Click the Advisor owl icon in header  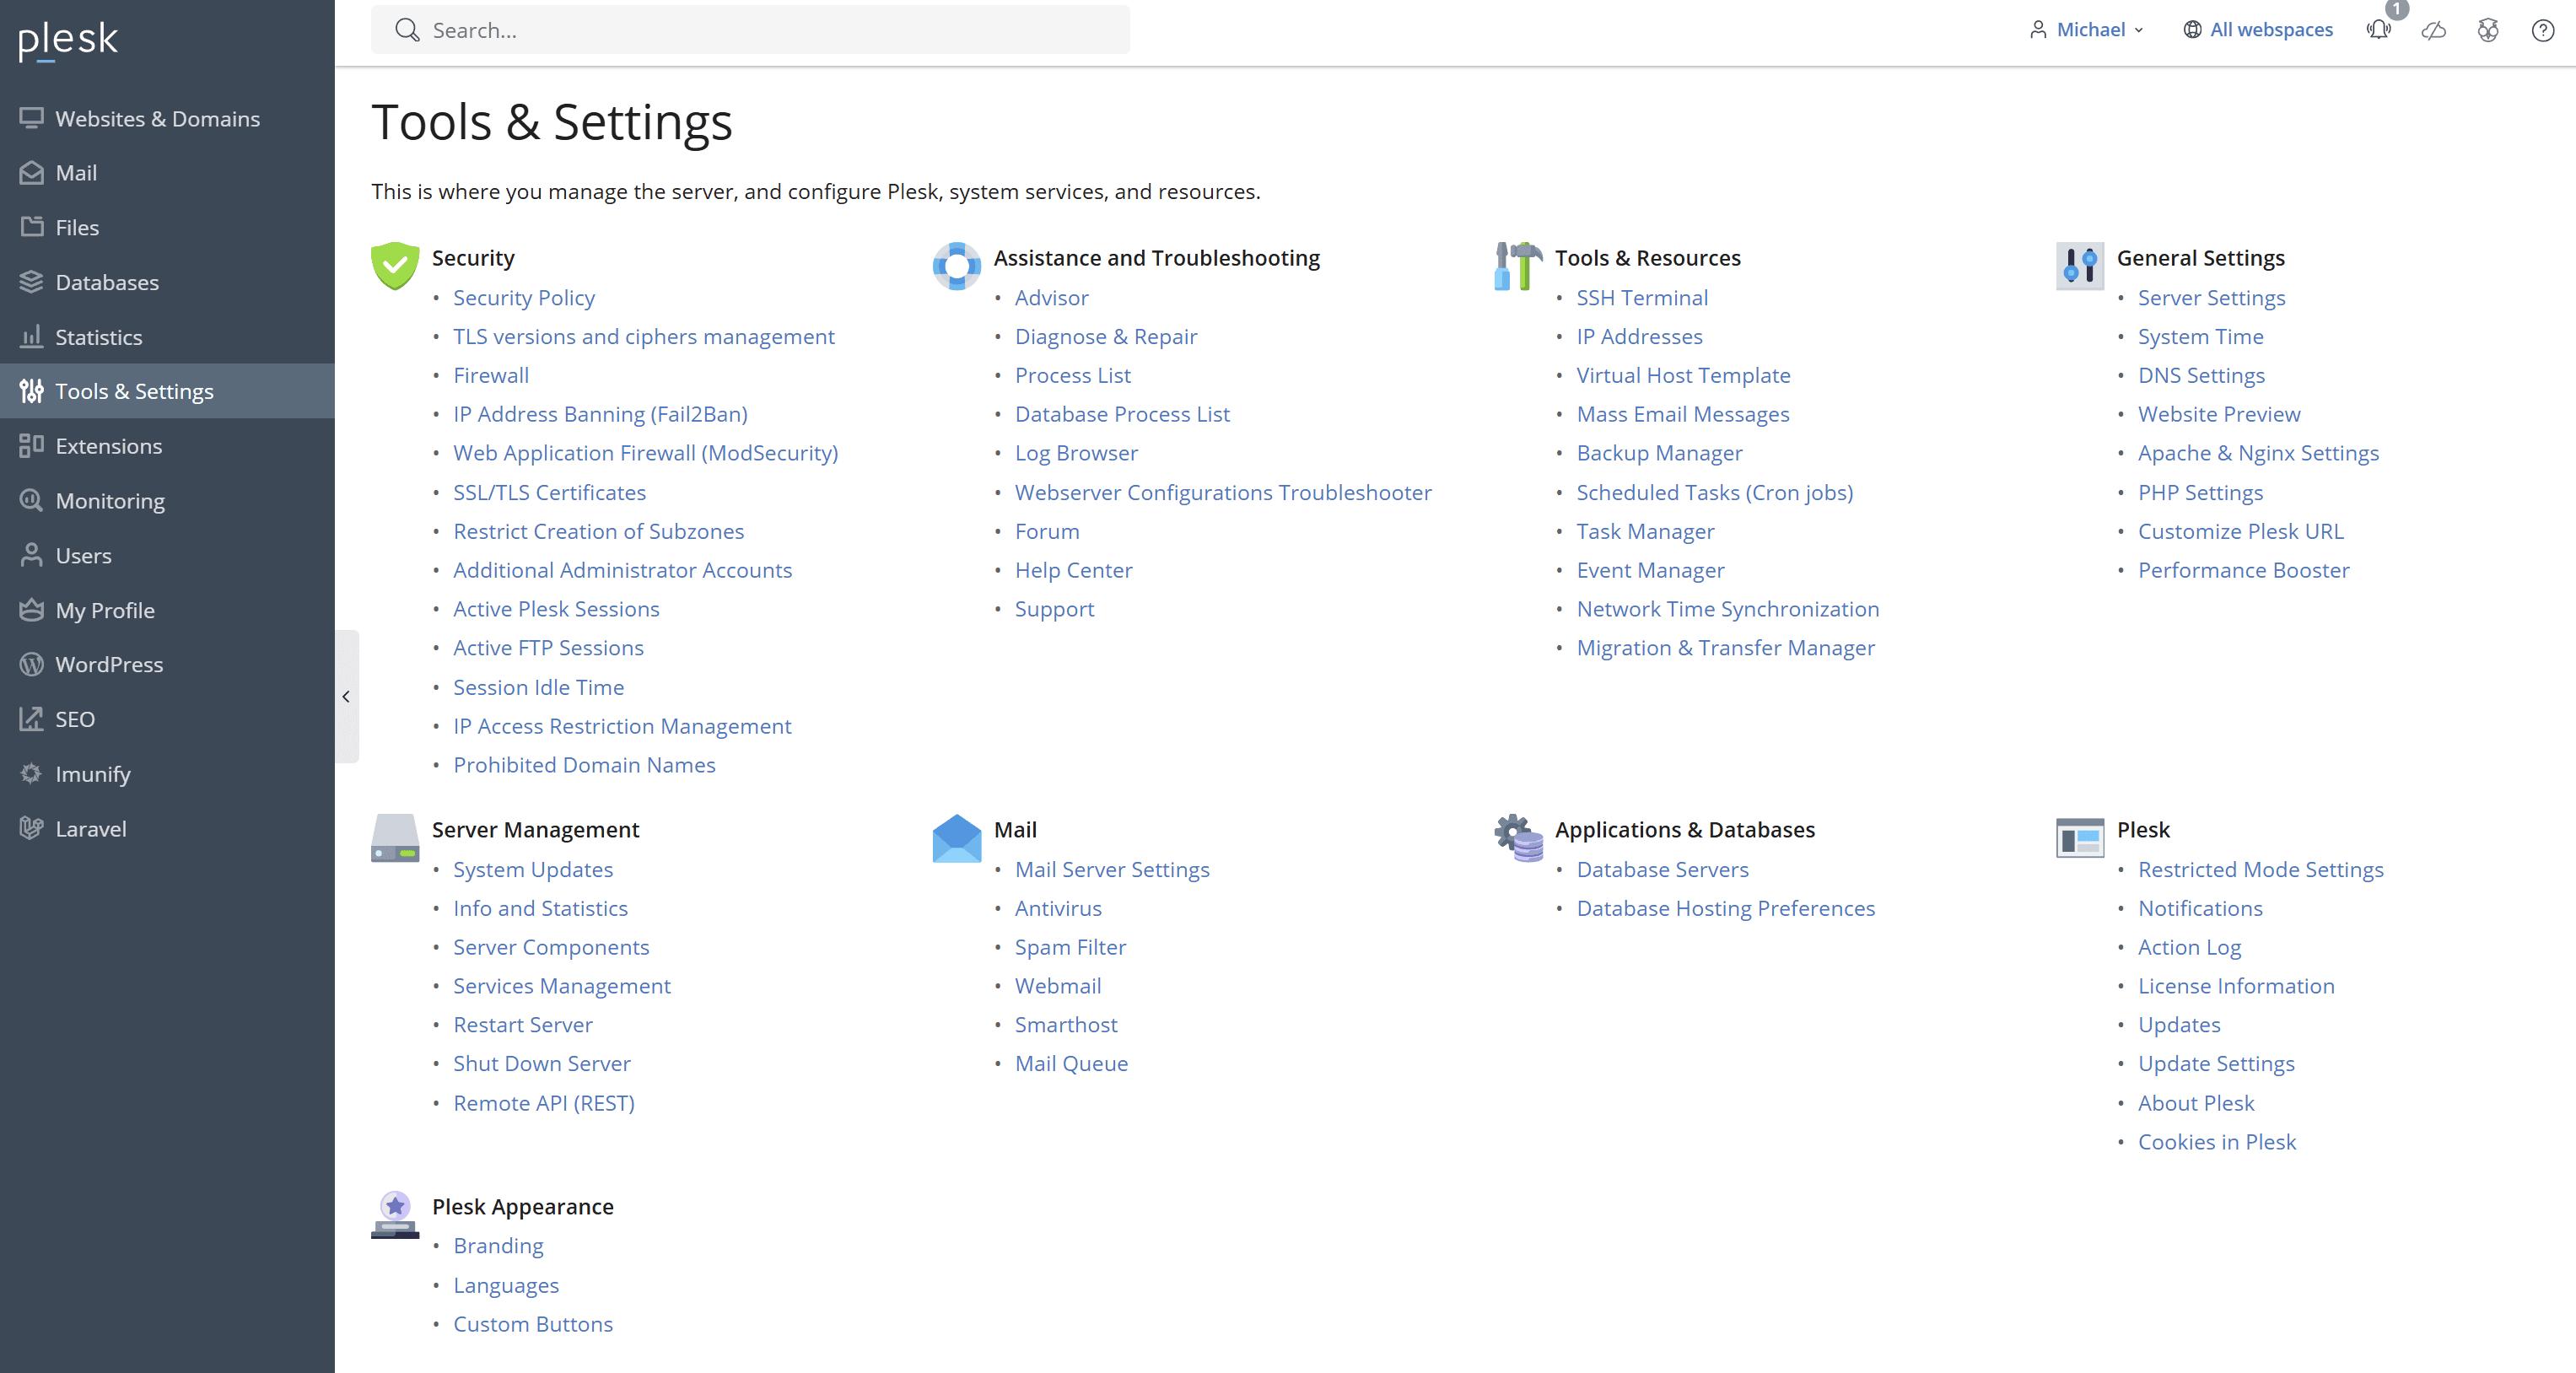pyautogui.click(x=2488, y=30)
